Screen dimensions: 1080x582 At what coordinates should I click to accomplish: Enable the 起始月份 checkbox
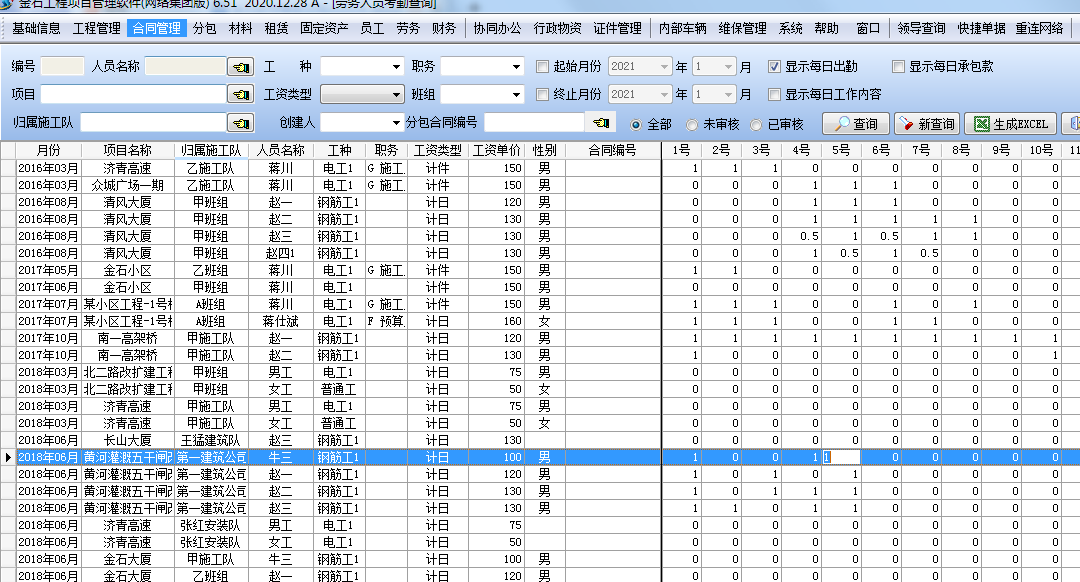click(x=543, y=67)
